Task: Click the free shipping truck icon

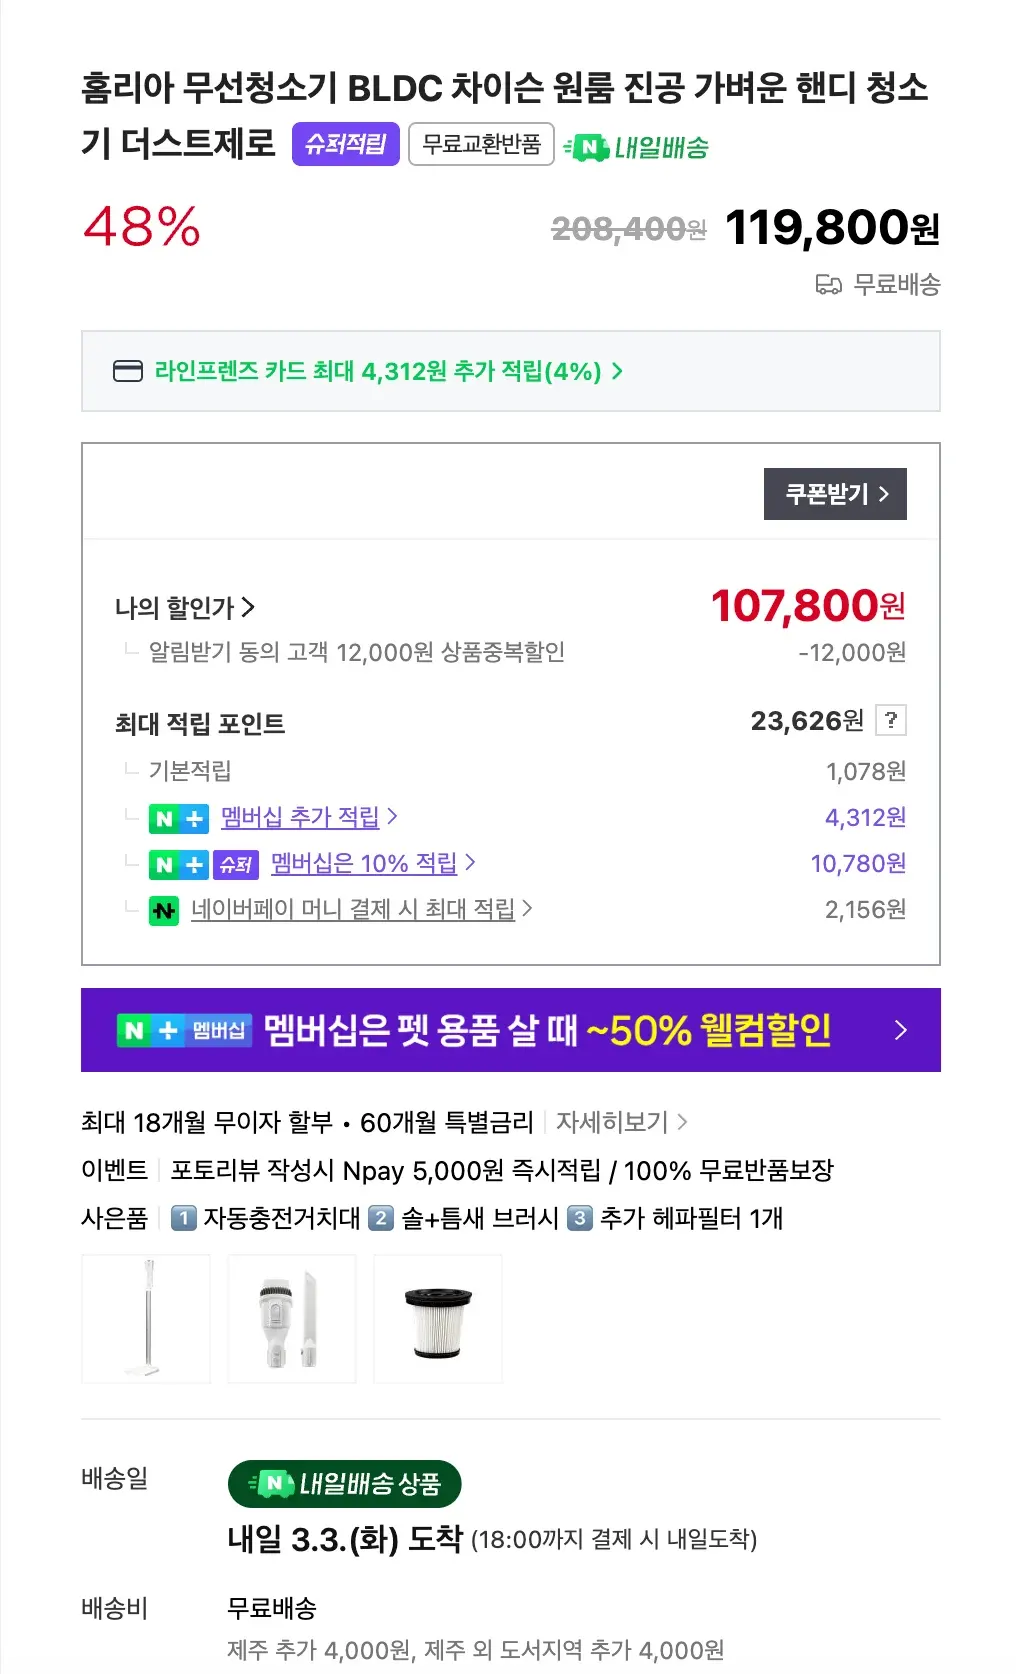Action: (x=828, y=285)
